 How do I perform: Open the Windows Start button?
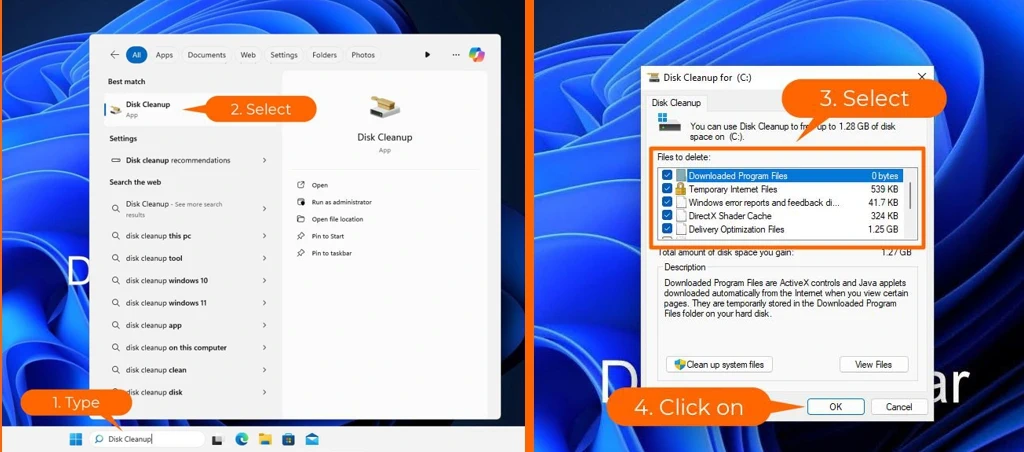point(76,439)
